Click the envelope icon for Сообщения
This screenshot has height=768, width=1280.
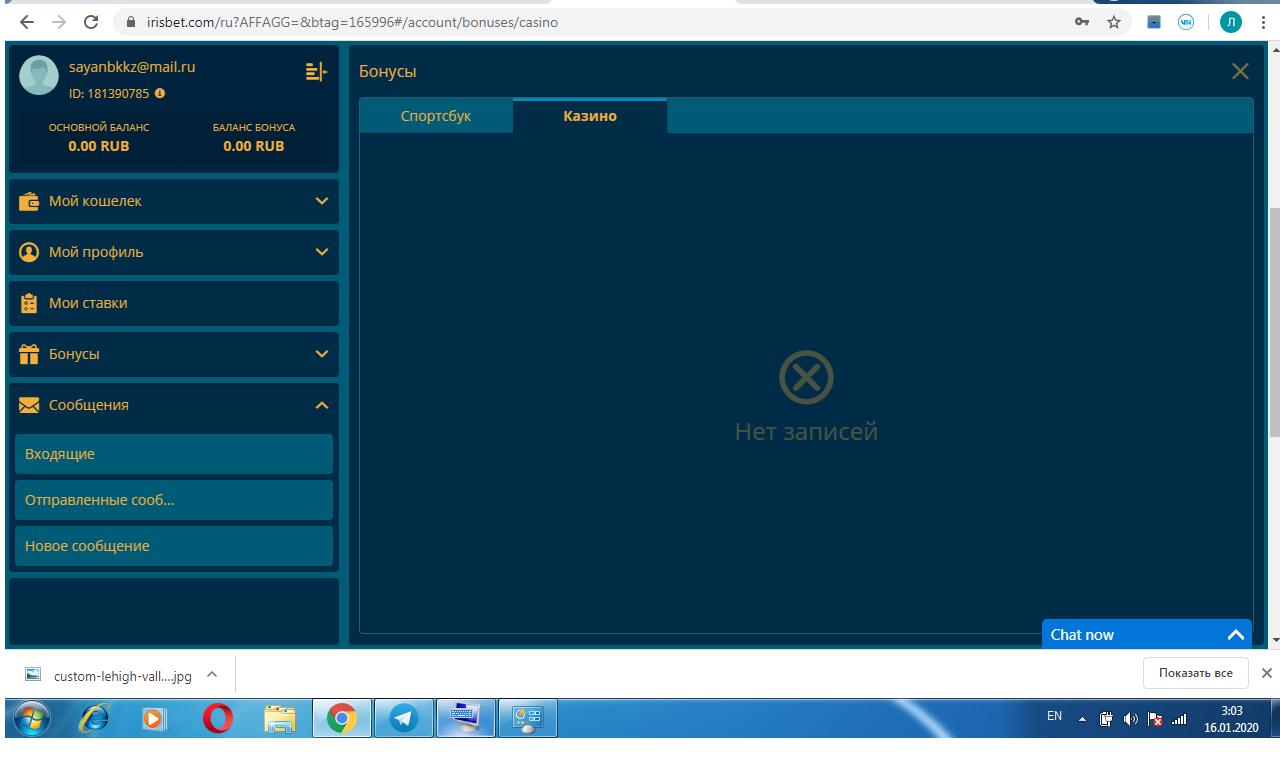pyautogui.click(x=29, y=405)
